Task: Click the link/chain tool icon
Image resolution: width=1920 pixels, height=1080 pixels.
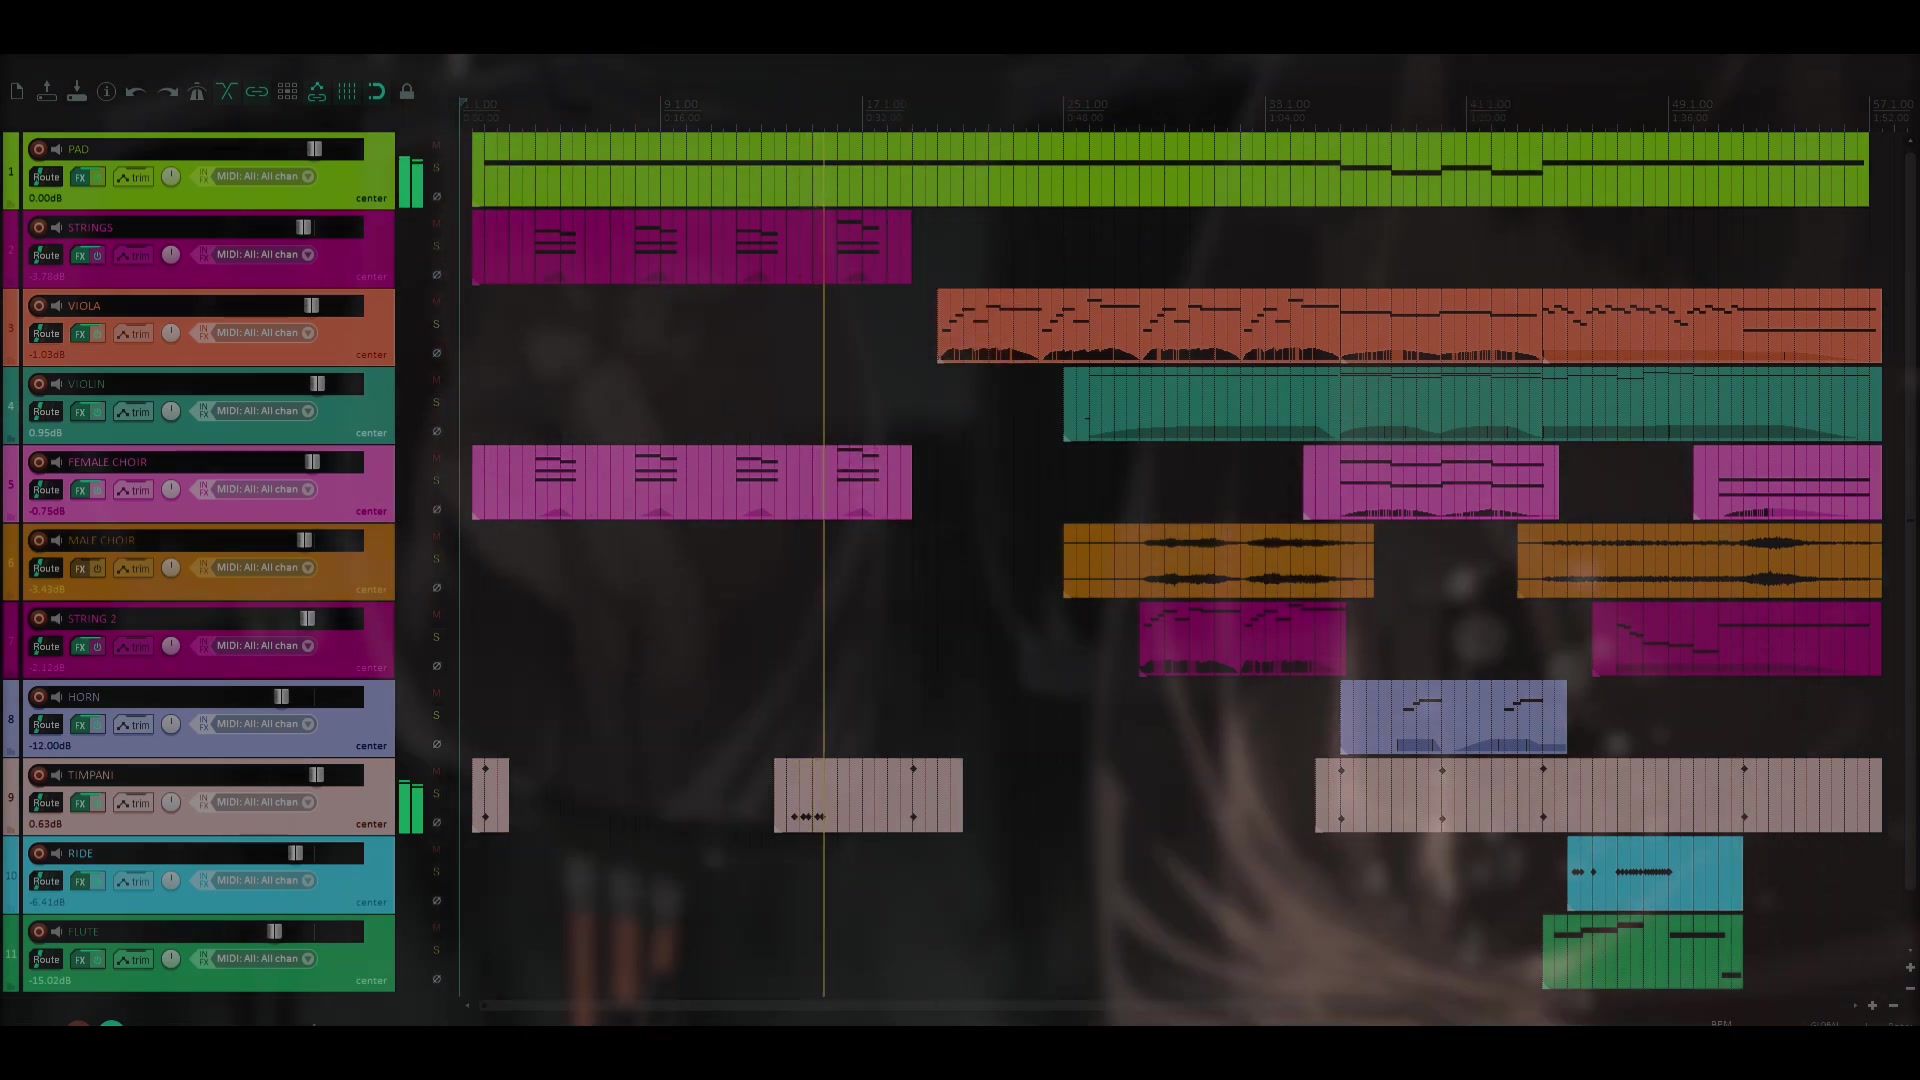Action: click(257, 91)
